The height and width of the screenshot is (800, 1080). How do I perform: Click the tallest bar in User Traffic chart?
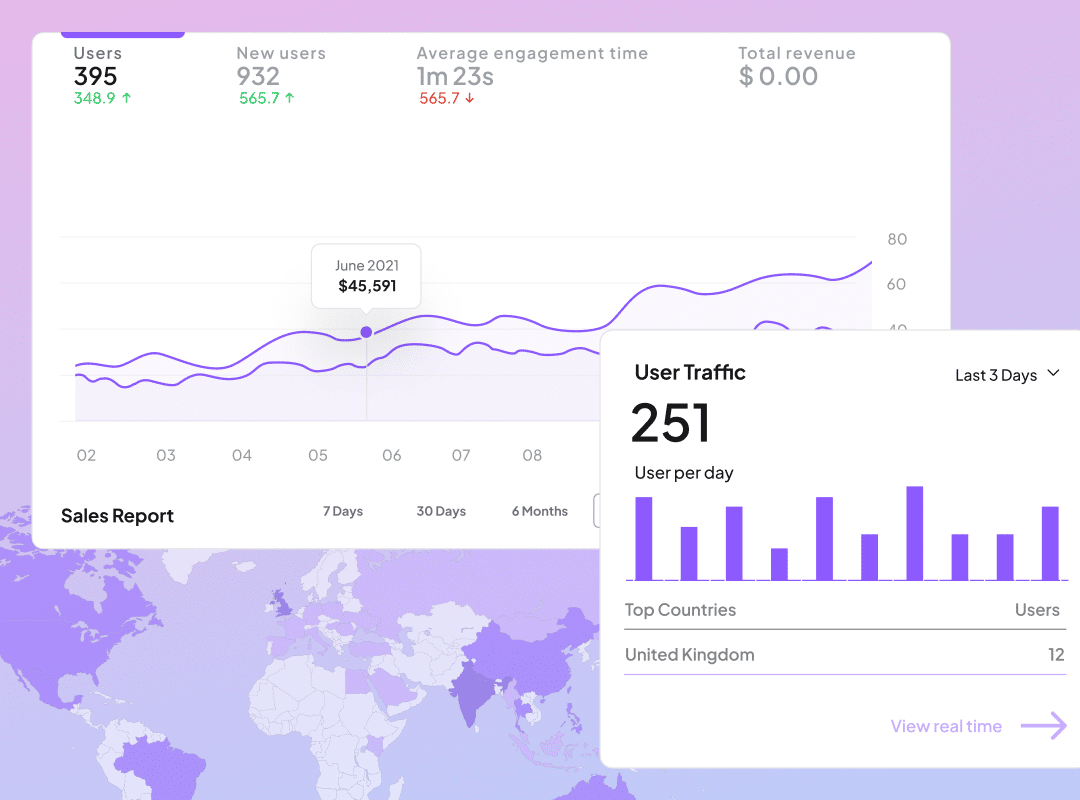click(914, 533)
